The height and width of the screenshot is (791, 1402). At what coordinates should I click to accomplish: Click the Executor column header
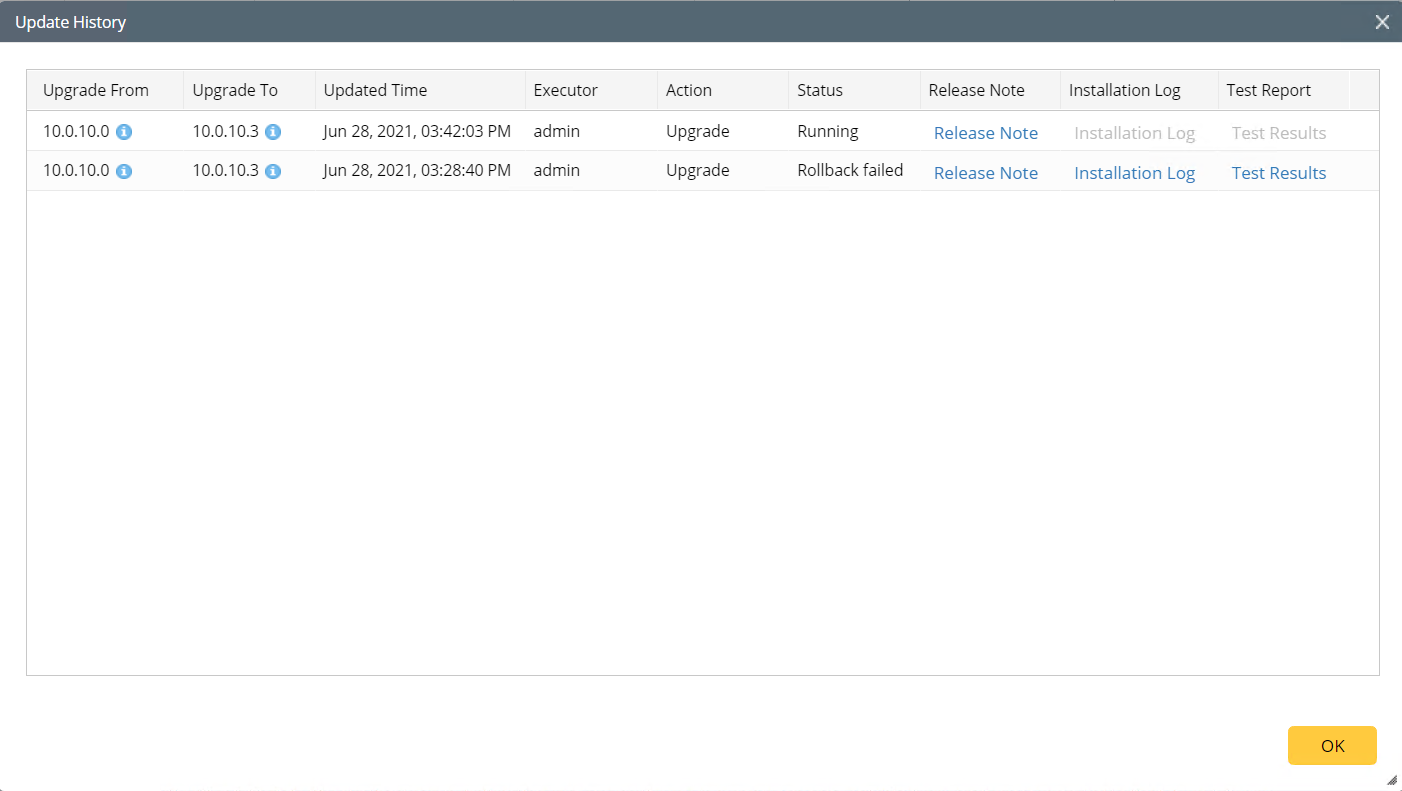[x=565, y=90]
